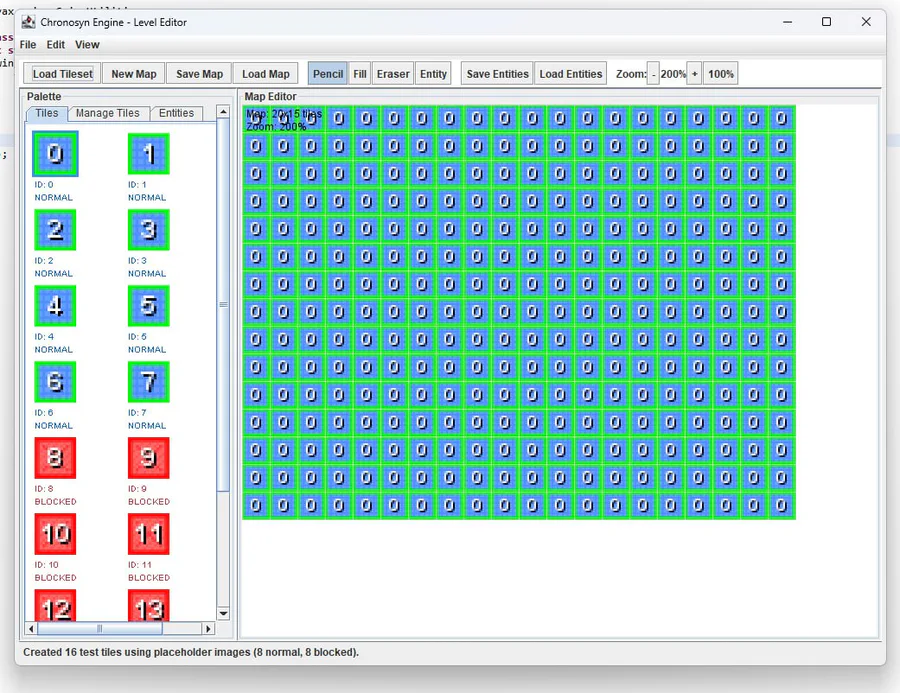Choose tile 5 in the palette
The image size is (900, 693).
149,306
